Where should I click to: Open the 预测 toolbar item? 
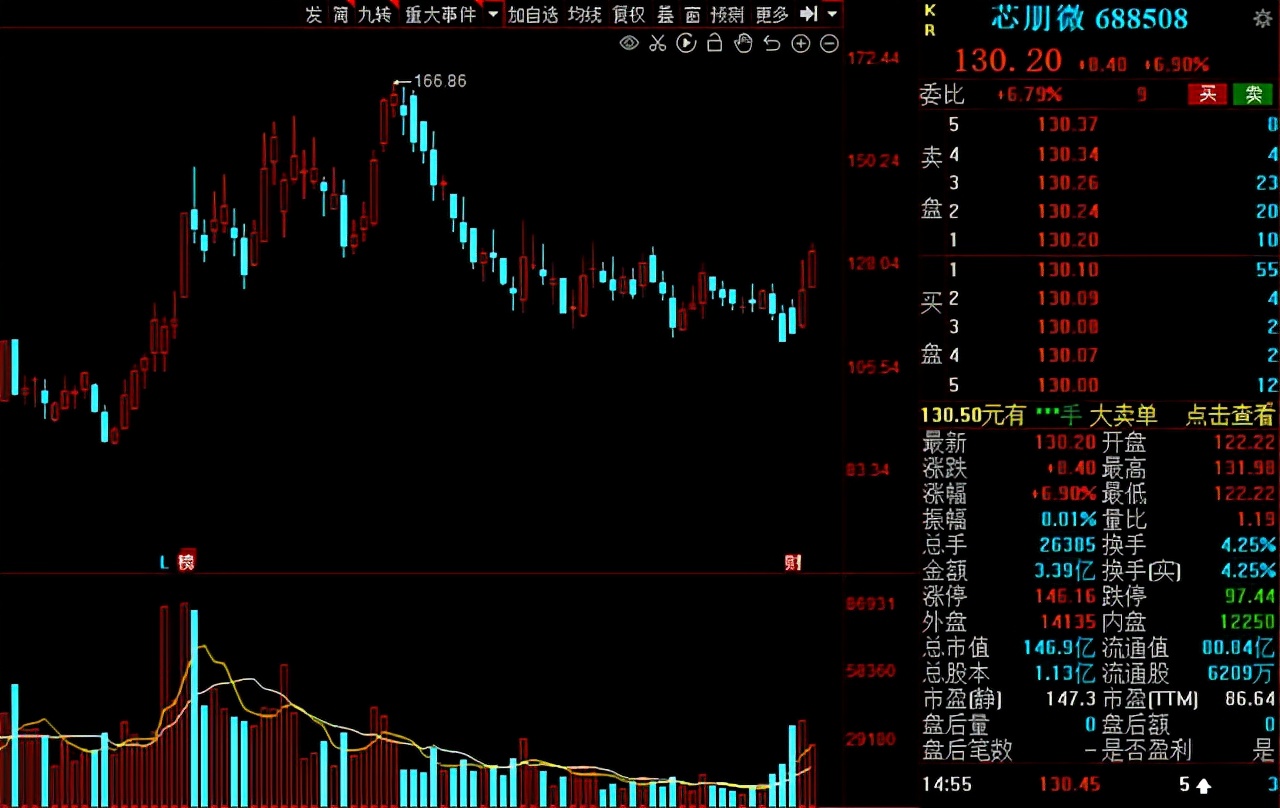(727, 15)
